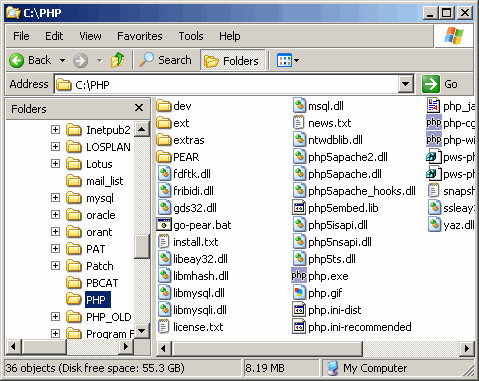The width and height of the screenshot is (479, 381).
Task: Click folder tree scroll up arrow
Action: (142, 129)
